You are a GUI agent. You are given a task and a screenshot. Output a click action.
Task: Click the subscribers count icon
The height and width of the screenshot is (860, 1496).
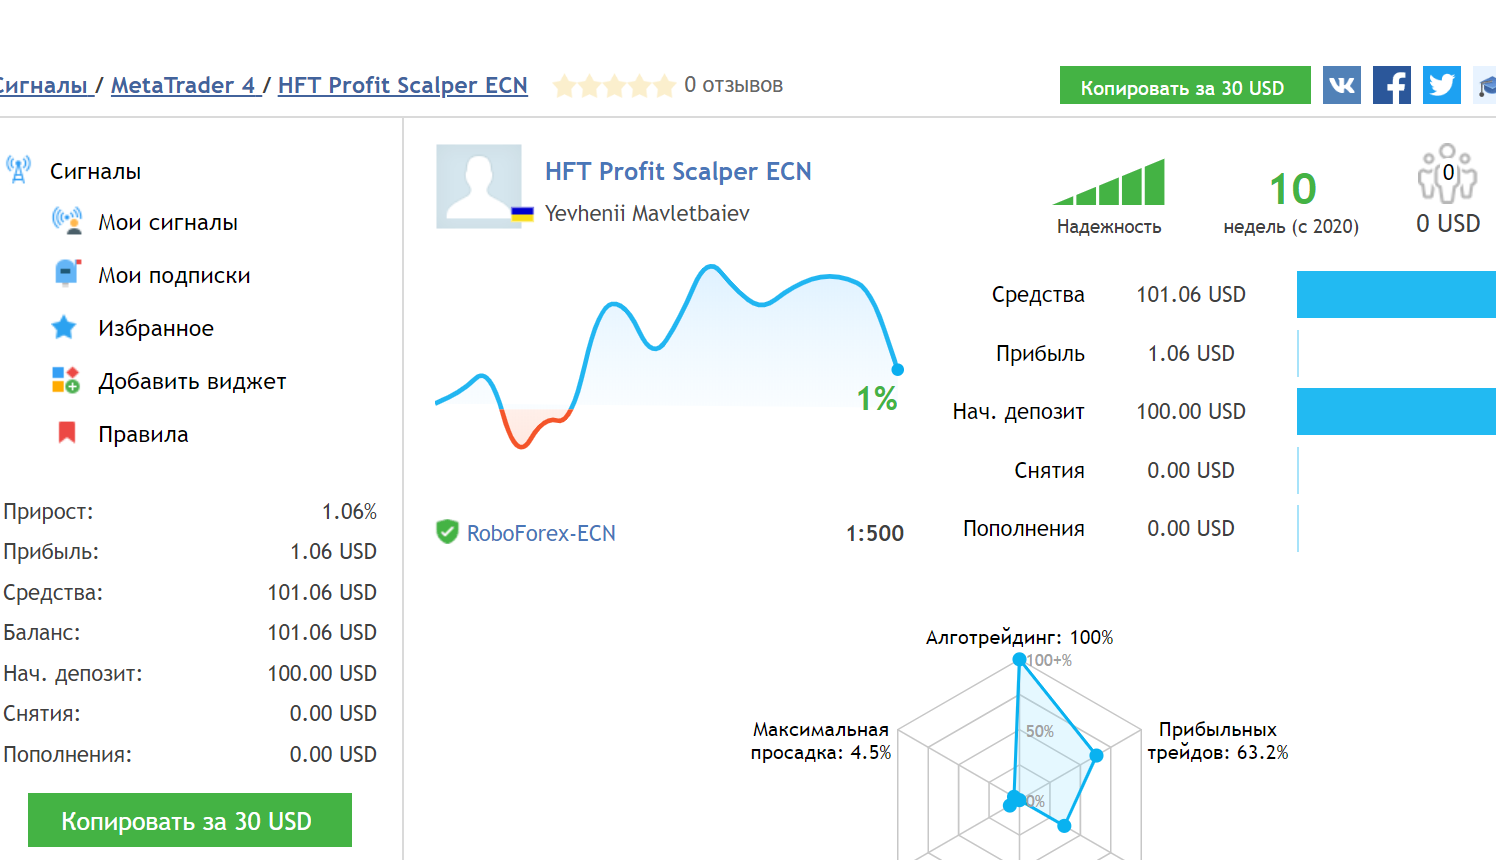[1447, 173]
